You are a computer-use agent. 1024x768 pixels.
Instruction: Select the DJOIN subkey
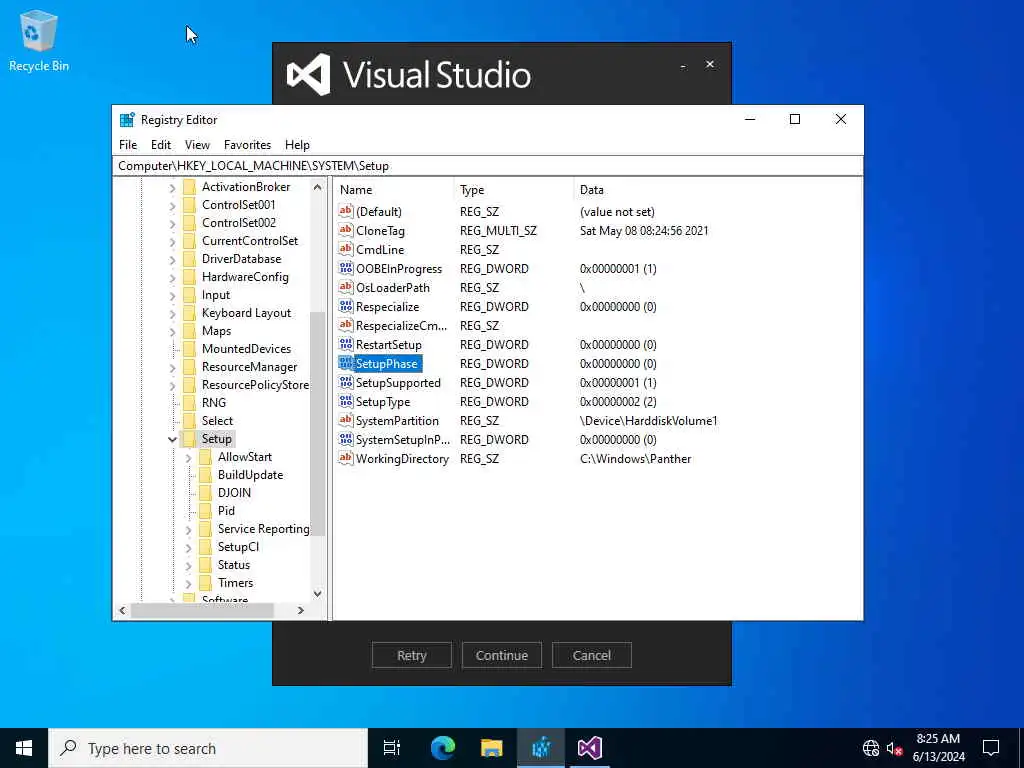(x=234, y=493)
